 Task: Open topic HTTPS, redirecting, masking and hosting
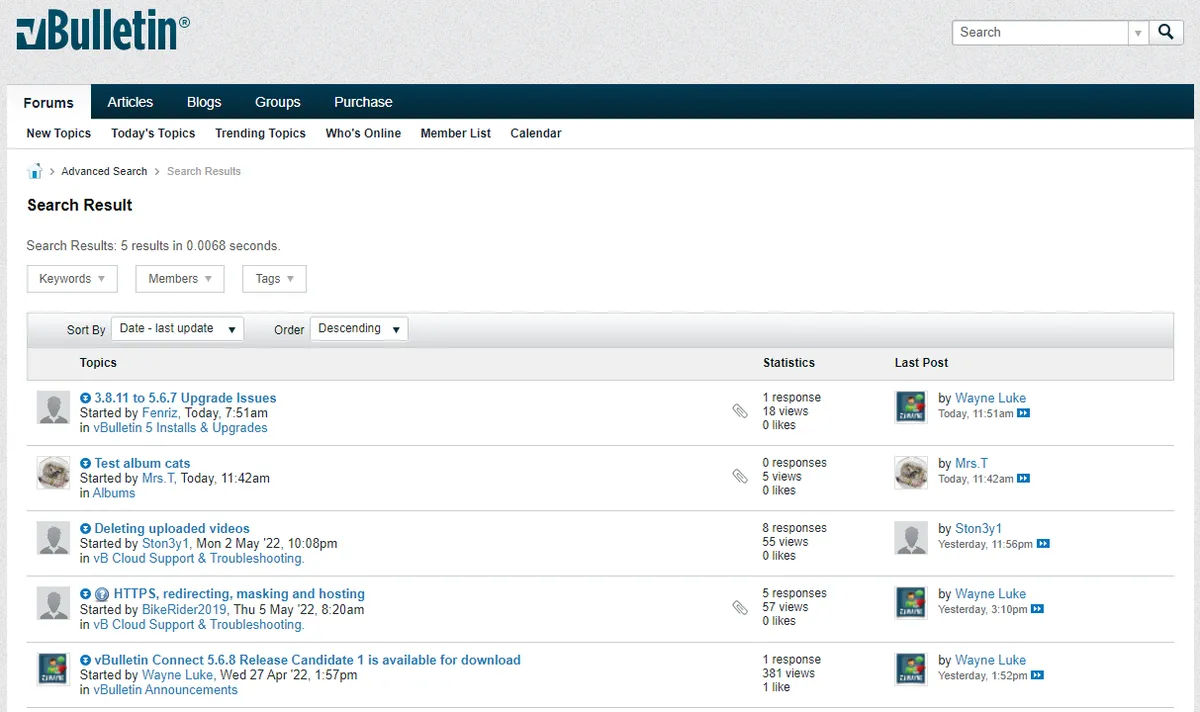pyautogui.click(x=239, y=594)
